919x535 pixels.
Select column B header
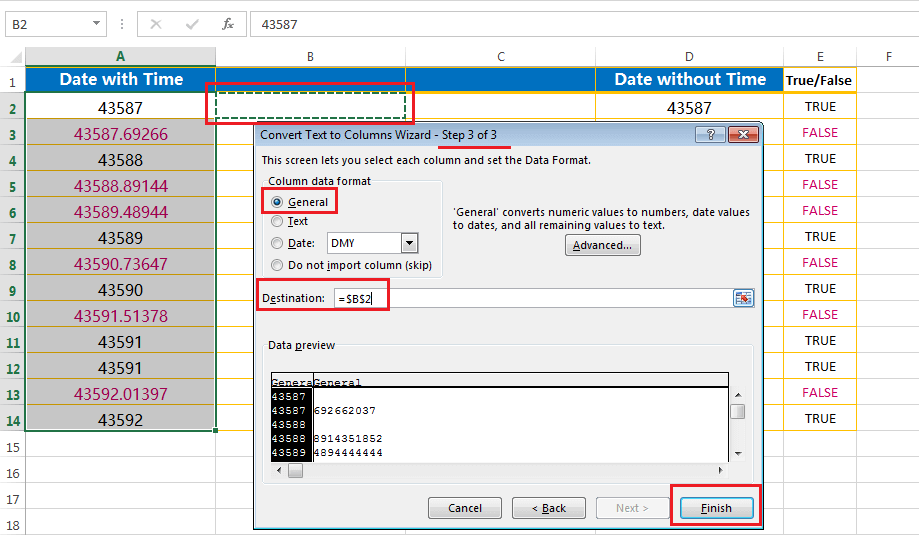tap(310, 57)
